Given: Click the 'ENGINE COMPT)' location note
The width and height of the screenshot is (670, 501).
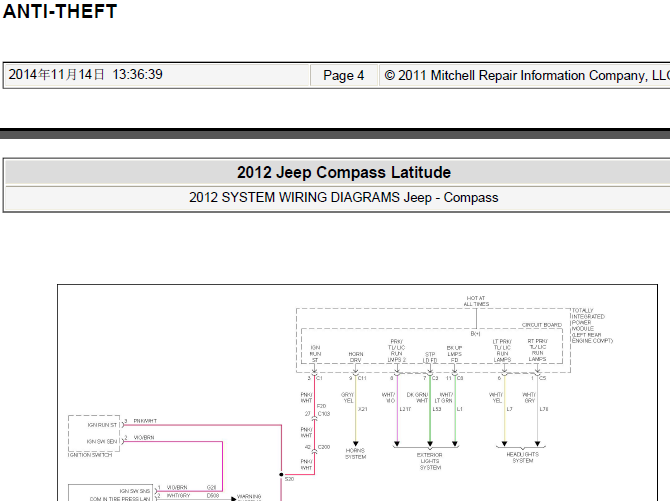Looking at the screenshot, I should (x=592, y=341).
